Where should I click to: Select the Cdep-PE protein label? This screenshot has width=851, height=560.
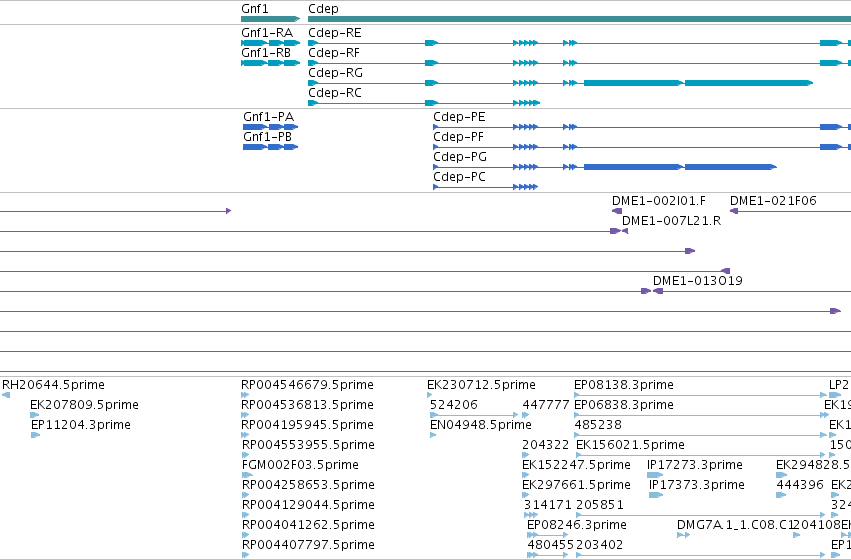coord(459,117)
